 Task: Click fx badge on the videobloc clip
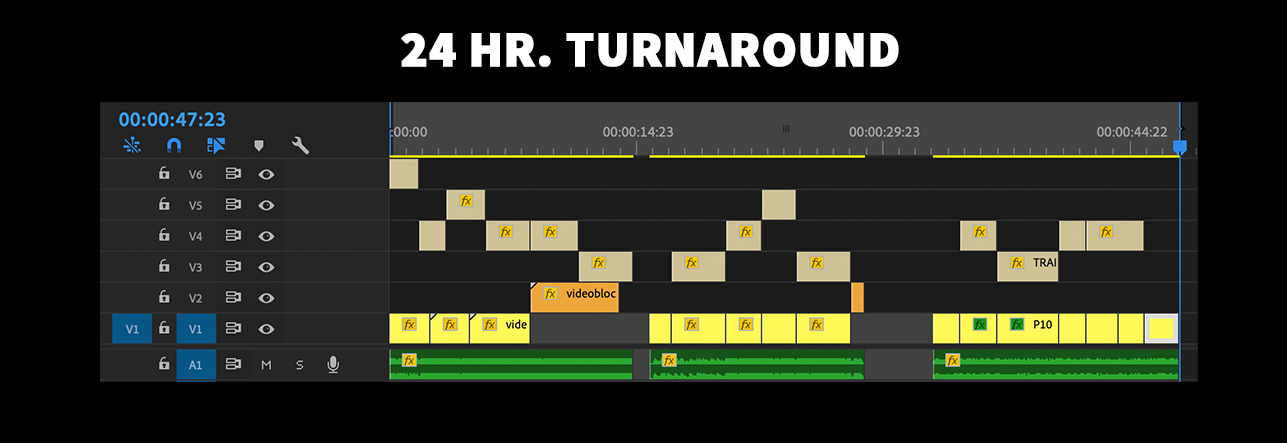(550, 294)
